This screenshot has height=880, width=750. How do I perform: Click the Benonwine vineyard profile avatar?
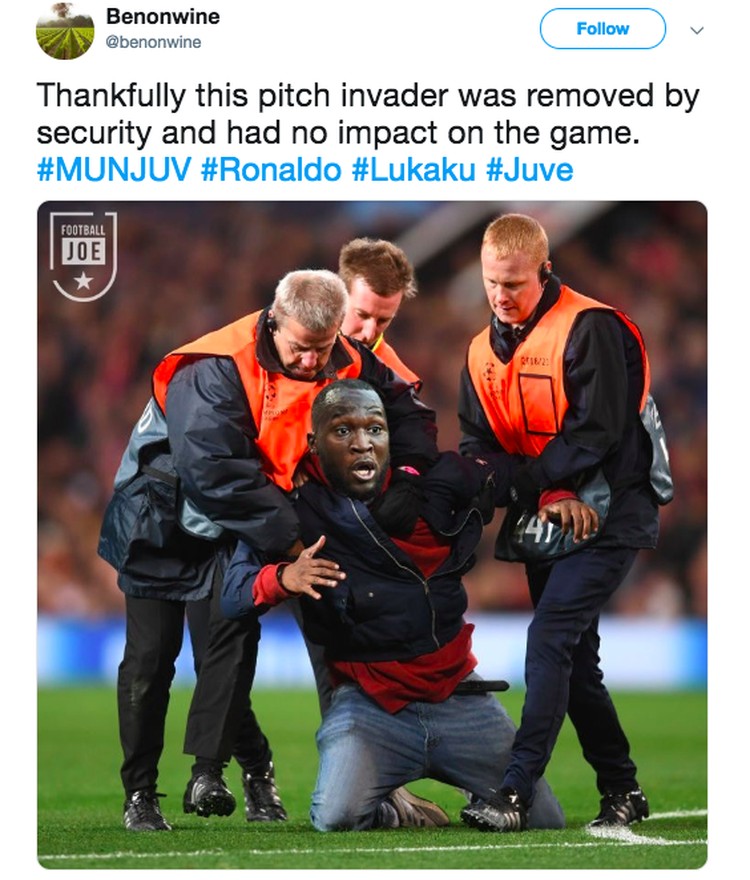pyautogui.click(x=65, y=31)
